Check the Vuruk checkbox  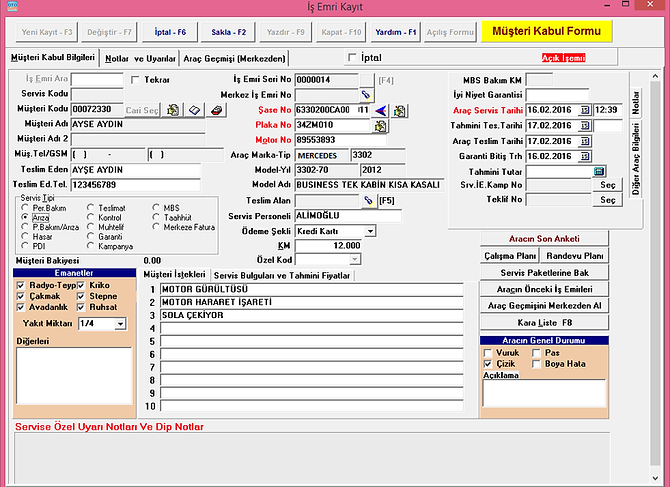click(488, 353)
